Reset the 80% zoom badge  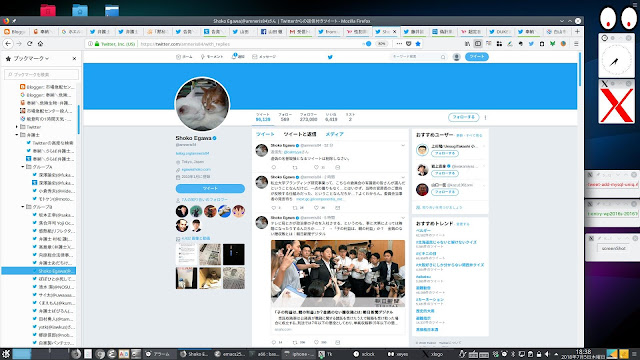[381, 44]
